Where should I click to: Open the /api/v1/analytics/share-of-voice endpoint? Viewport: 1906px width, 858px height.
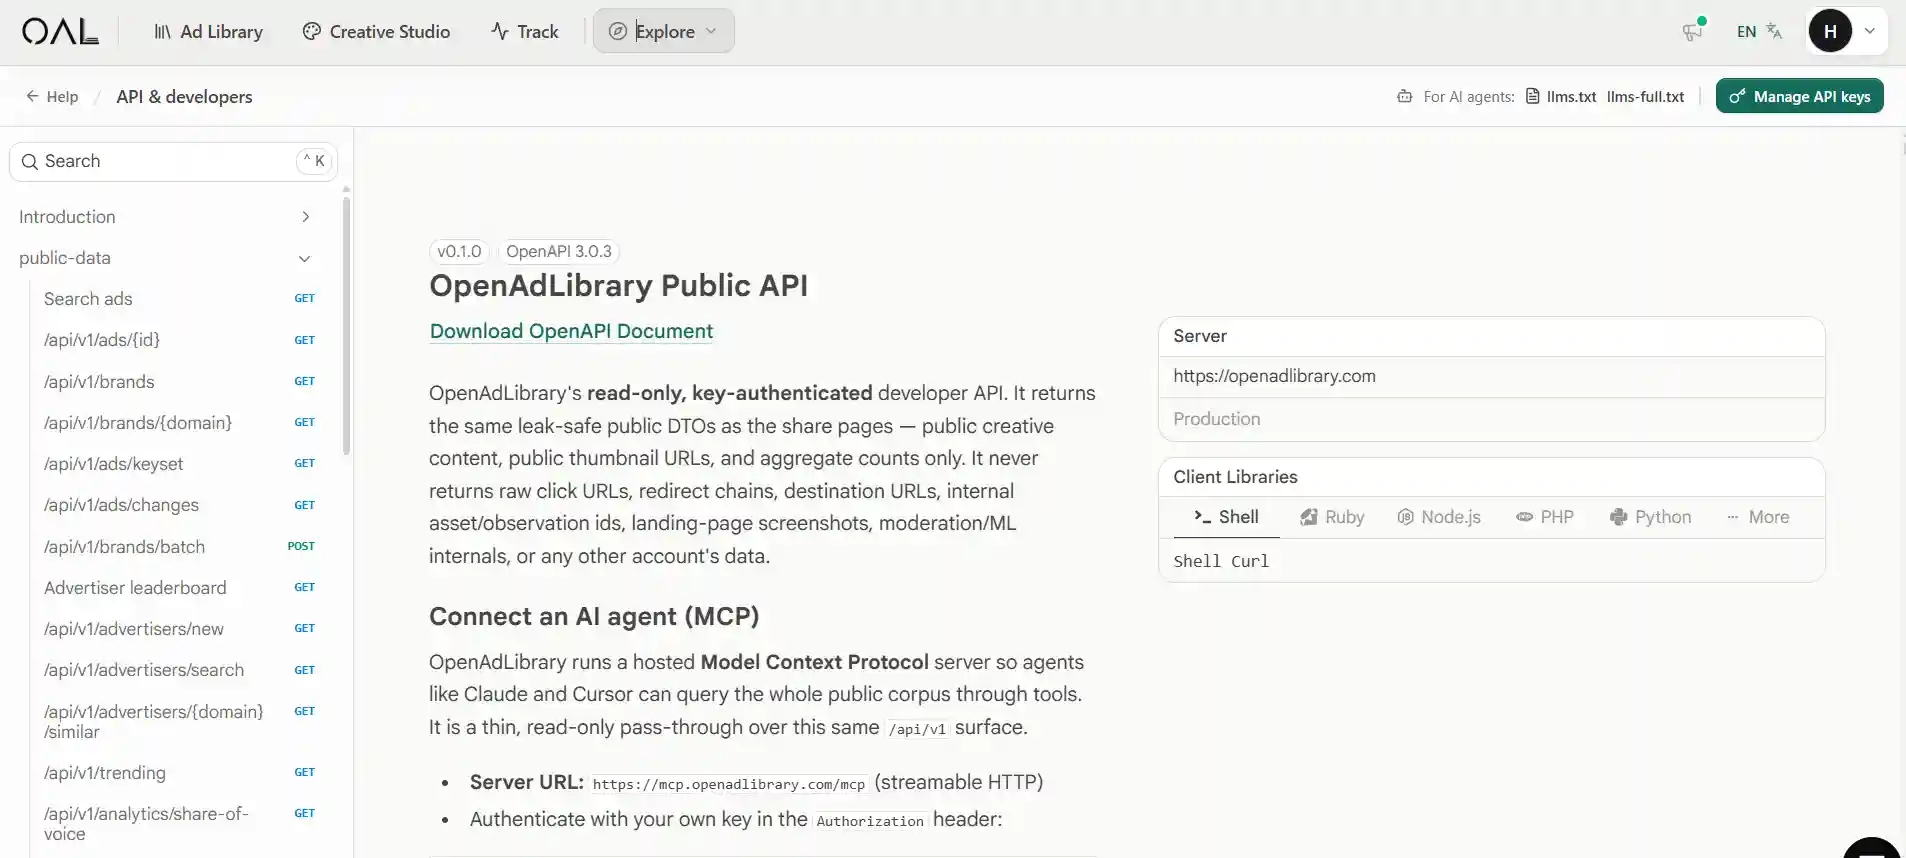[x=178, y=824]
